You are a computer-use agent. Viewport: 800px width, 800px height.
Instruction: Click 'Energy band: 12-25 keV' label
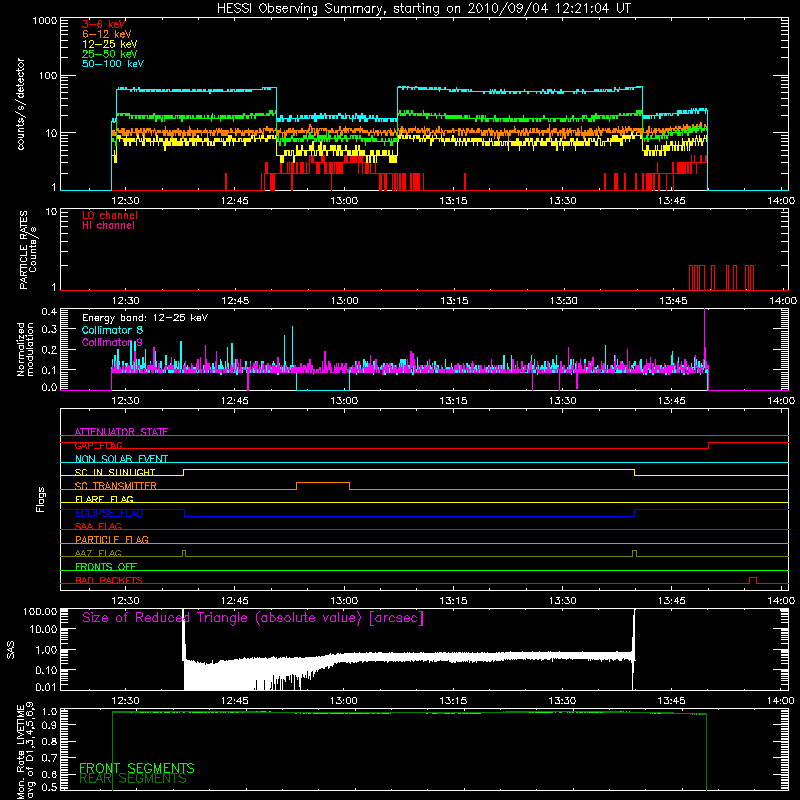tap(145, 318)
